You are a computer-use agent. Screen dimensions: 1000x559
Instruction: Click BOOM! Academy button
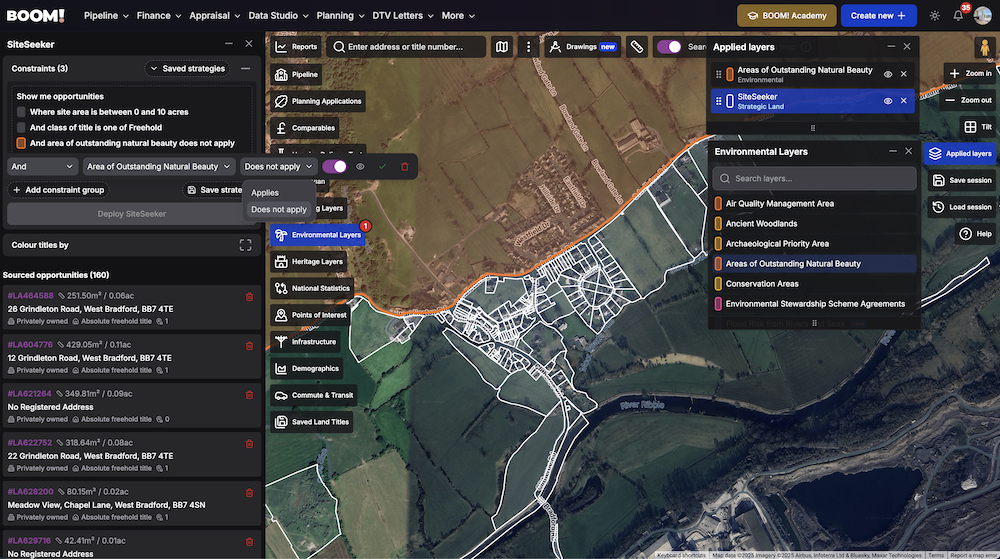(x=786, y=15)
